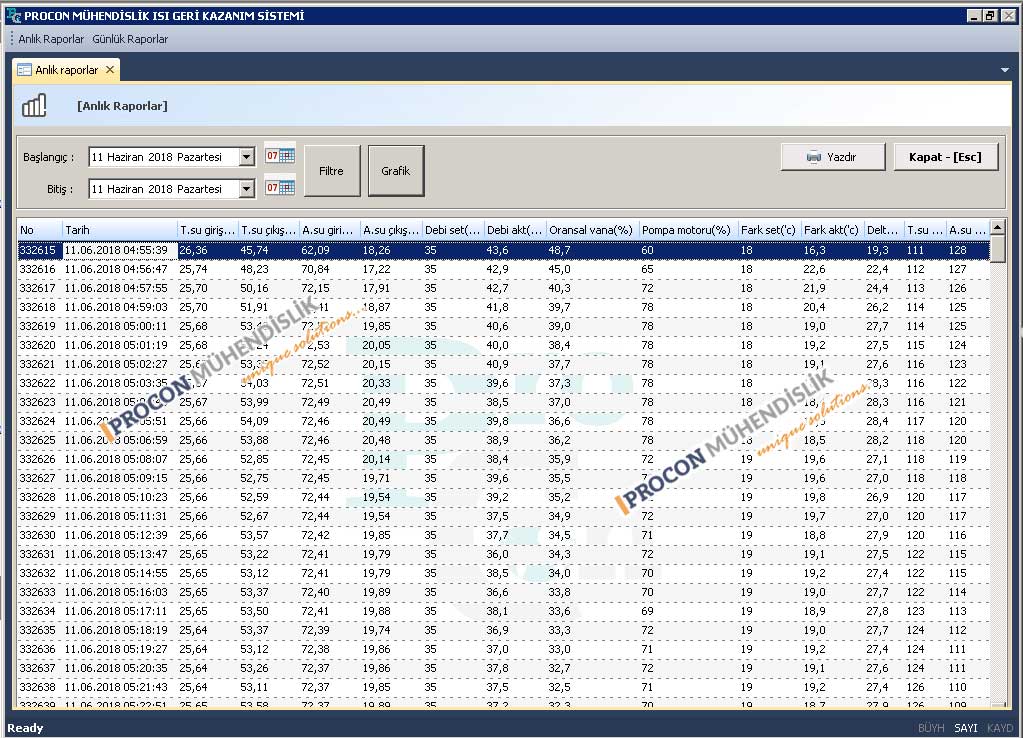Click the vertical scrollbar thumb of table

[997, 249]
